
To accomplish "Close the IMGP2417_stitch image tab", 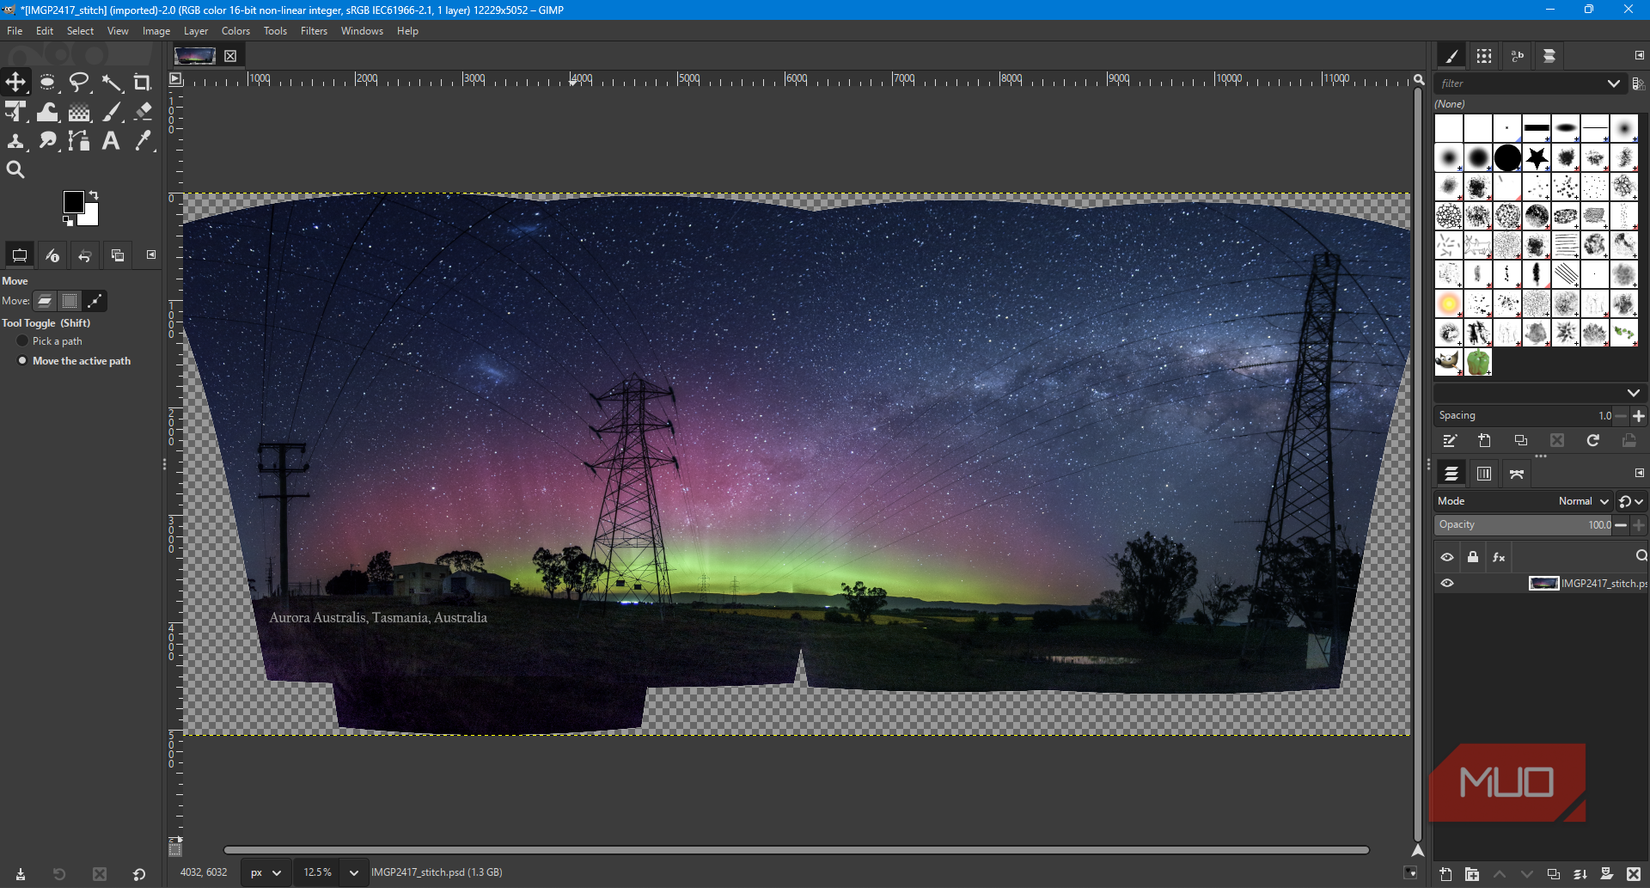I will point(230,56).
